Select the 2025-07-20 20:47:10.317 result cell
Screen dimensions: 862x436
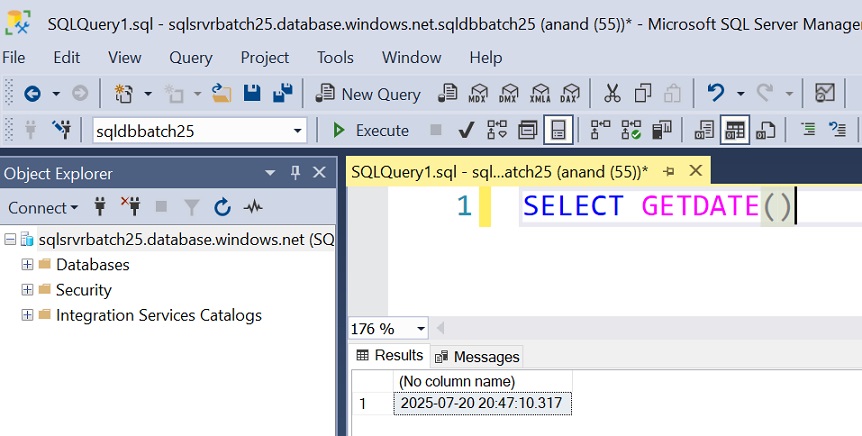click(483, 403)
